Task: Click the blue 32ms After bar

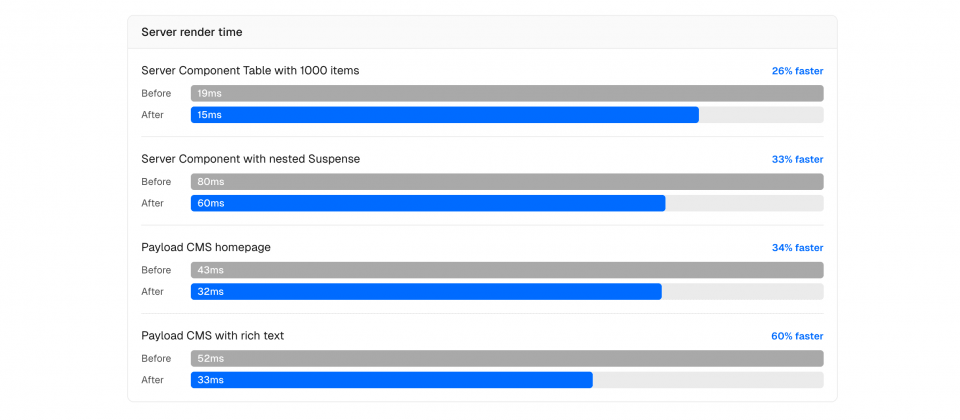Action: pos(426,292)
